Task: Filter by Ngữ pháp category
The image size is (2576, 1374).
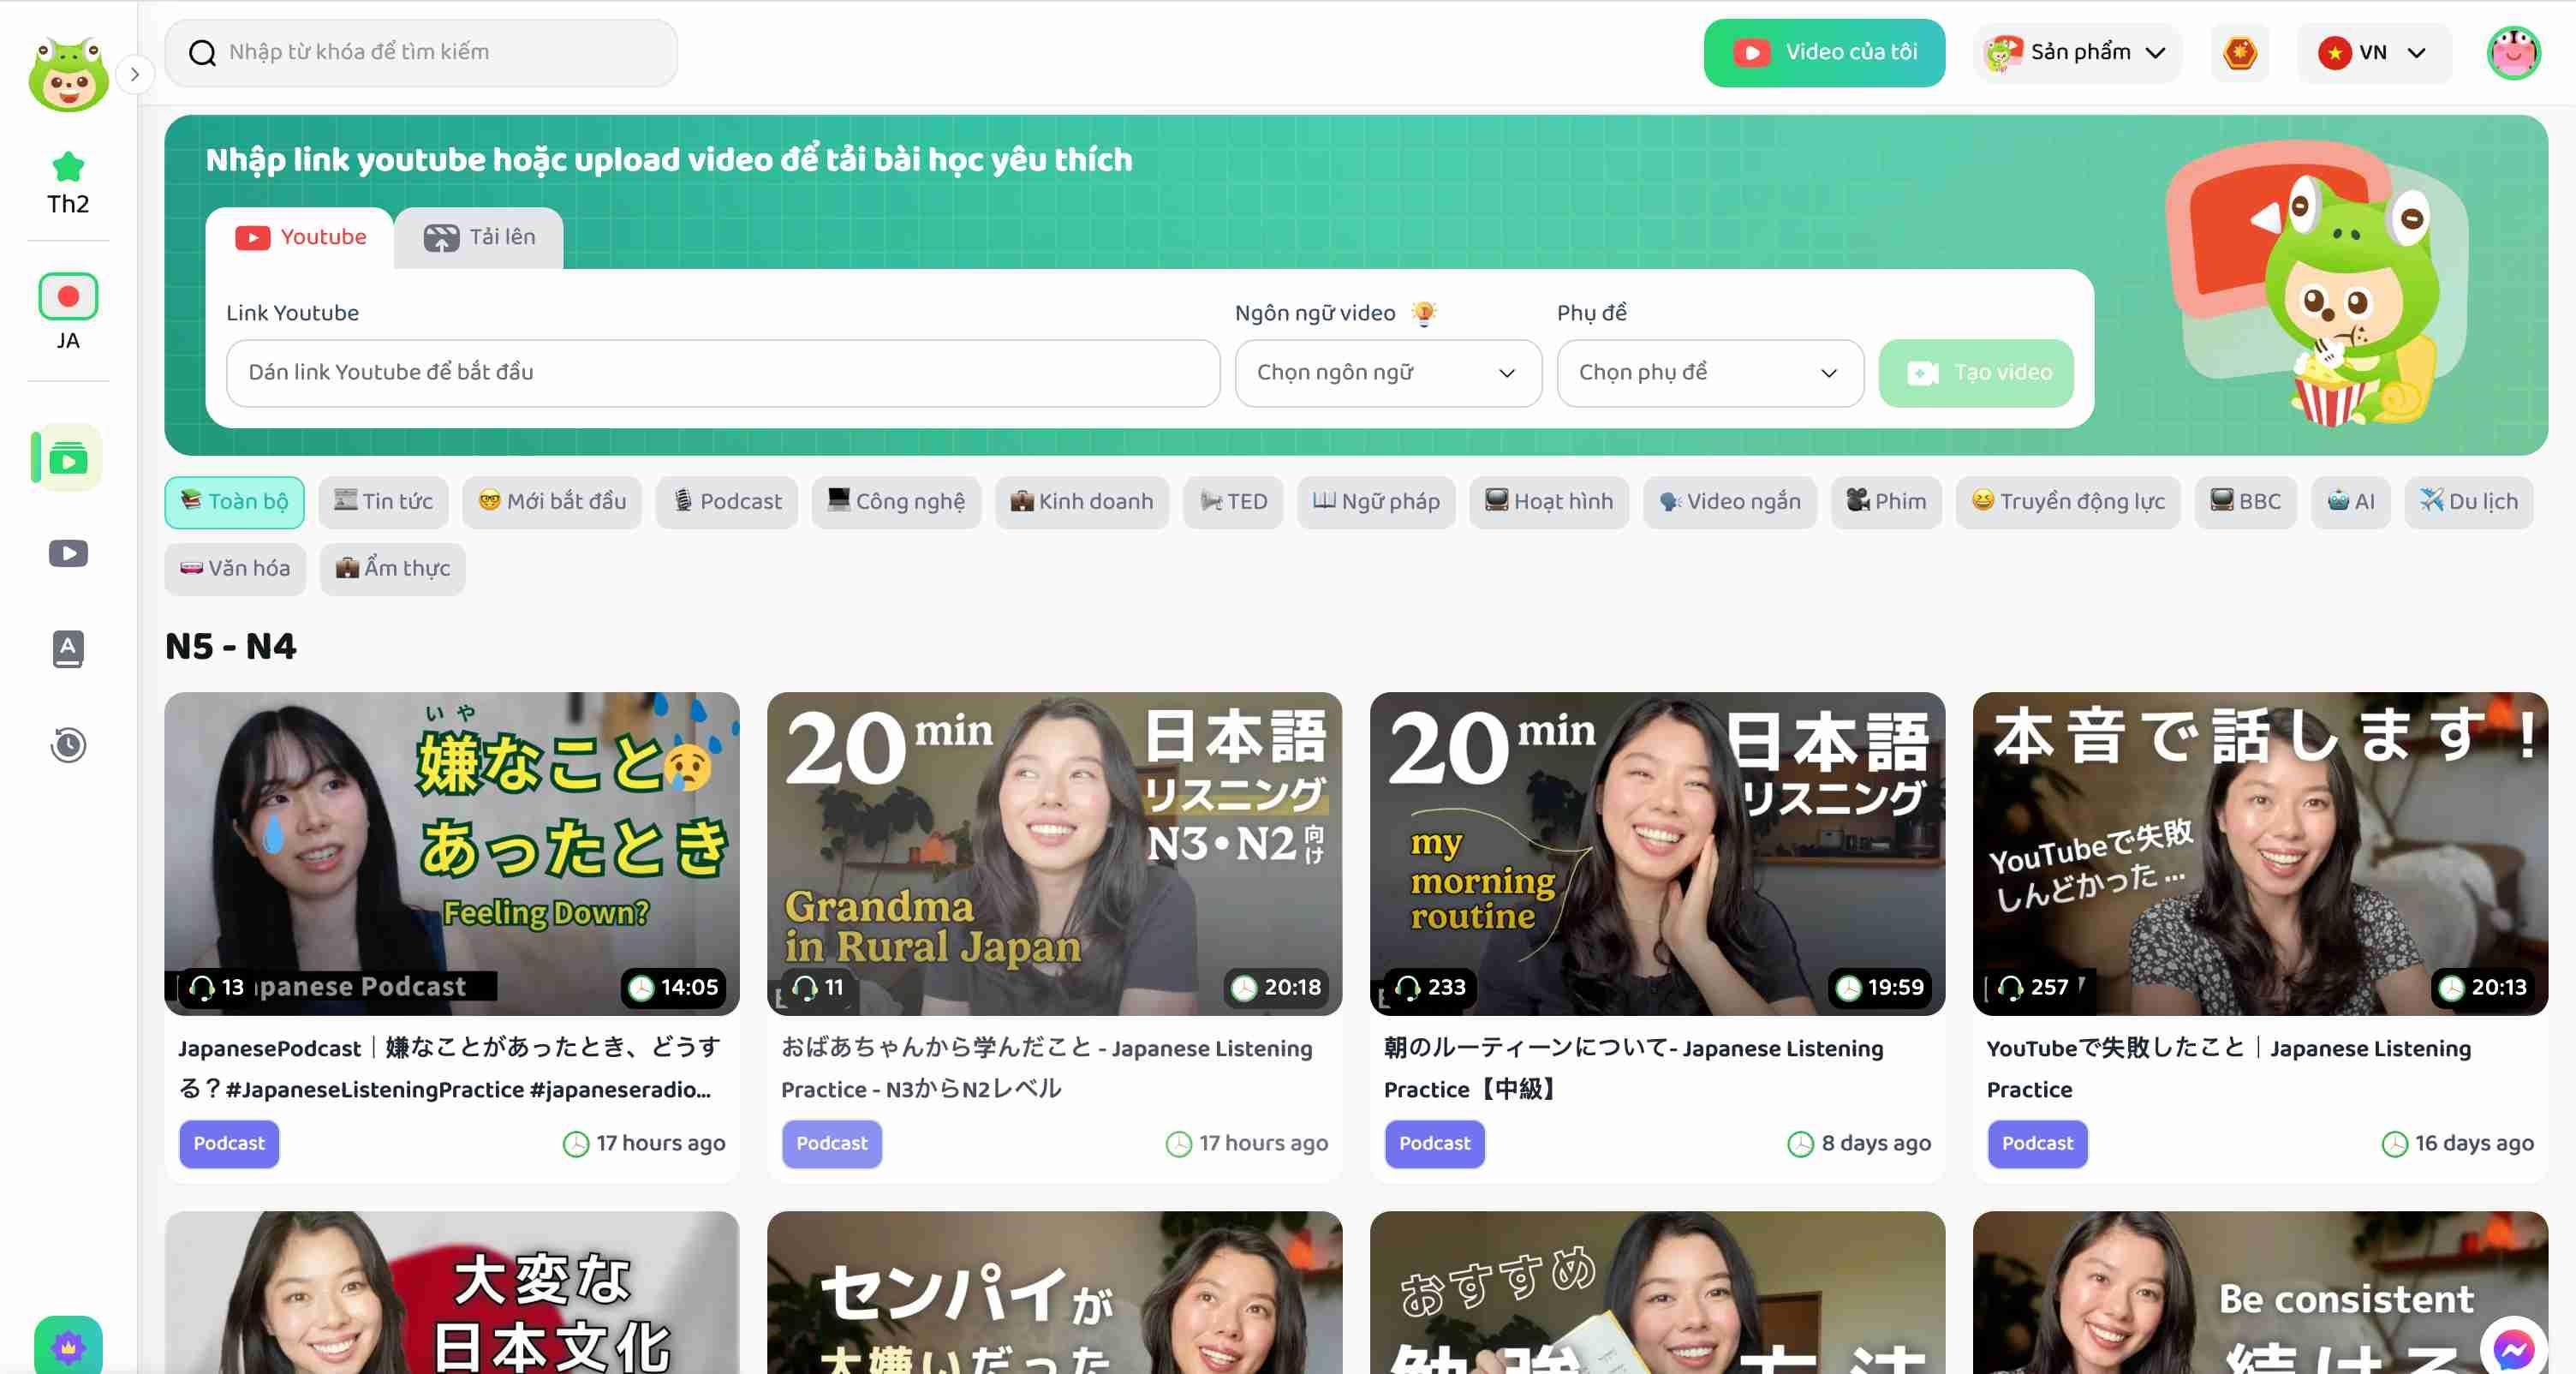Action: [x=1377, y=502]
